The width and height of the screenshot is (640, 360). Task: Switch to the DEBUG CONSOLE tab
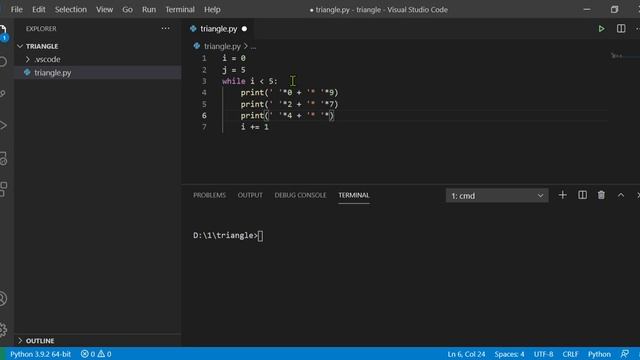click(300, 195)
